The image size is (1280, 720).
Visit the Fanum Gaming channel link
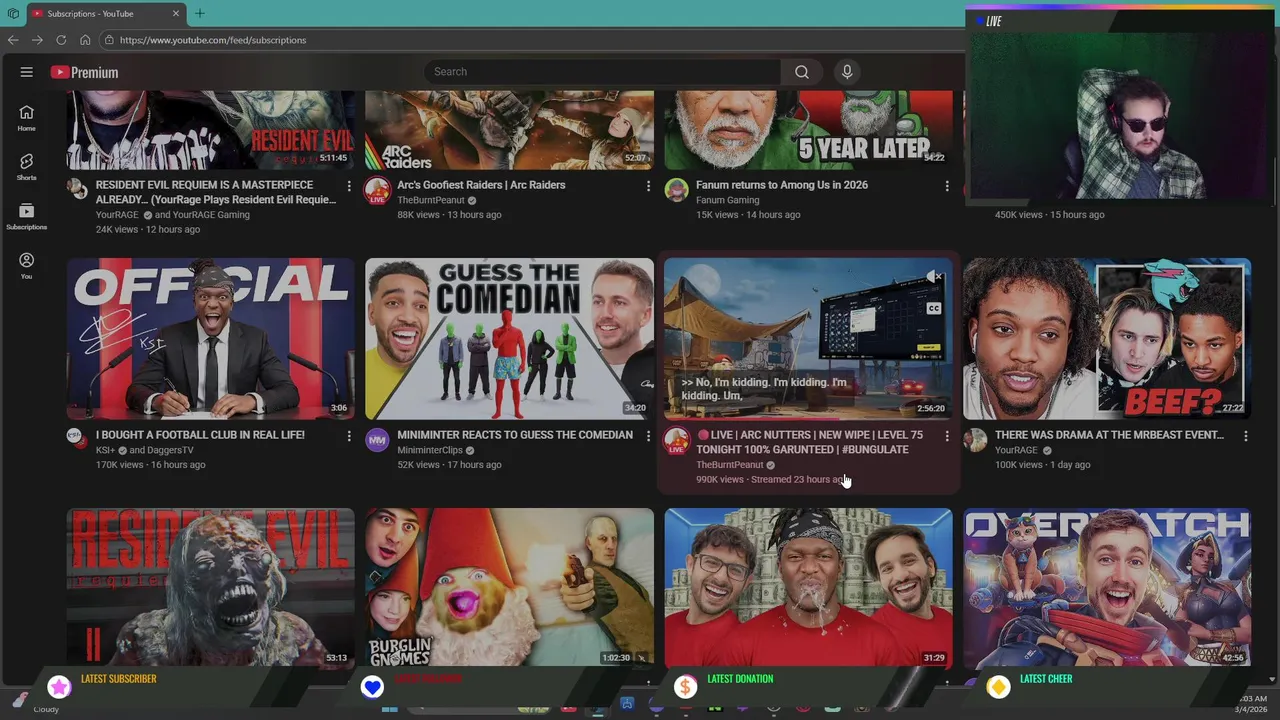click(x=728, y=200)
